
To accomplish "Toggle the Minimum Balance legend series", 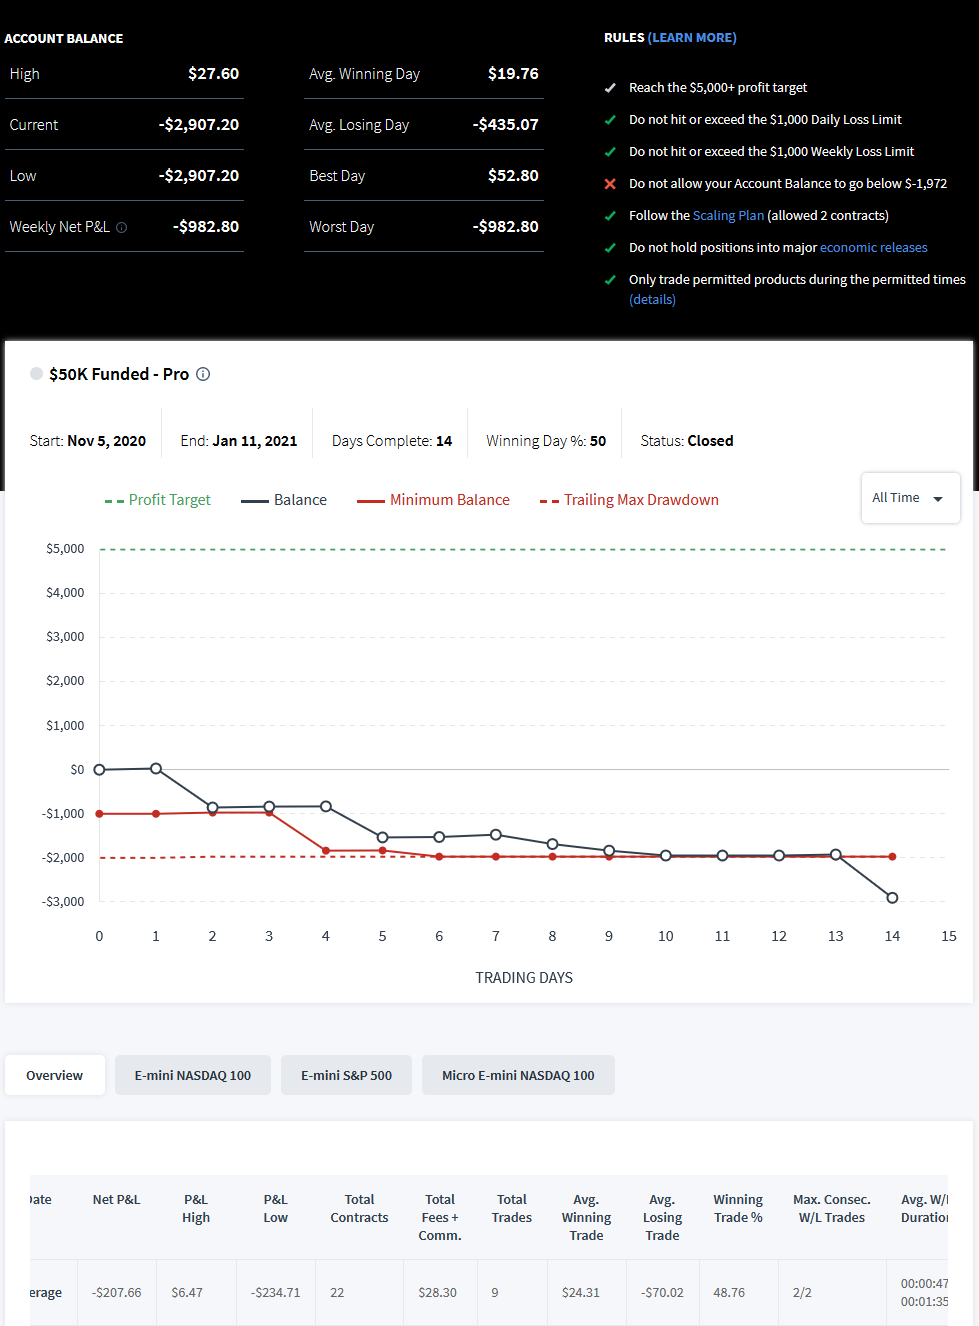I will click(x=434, y=500).
